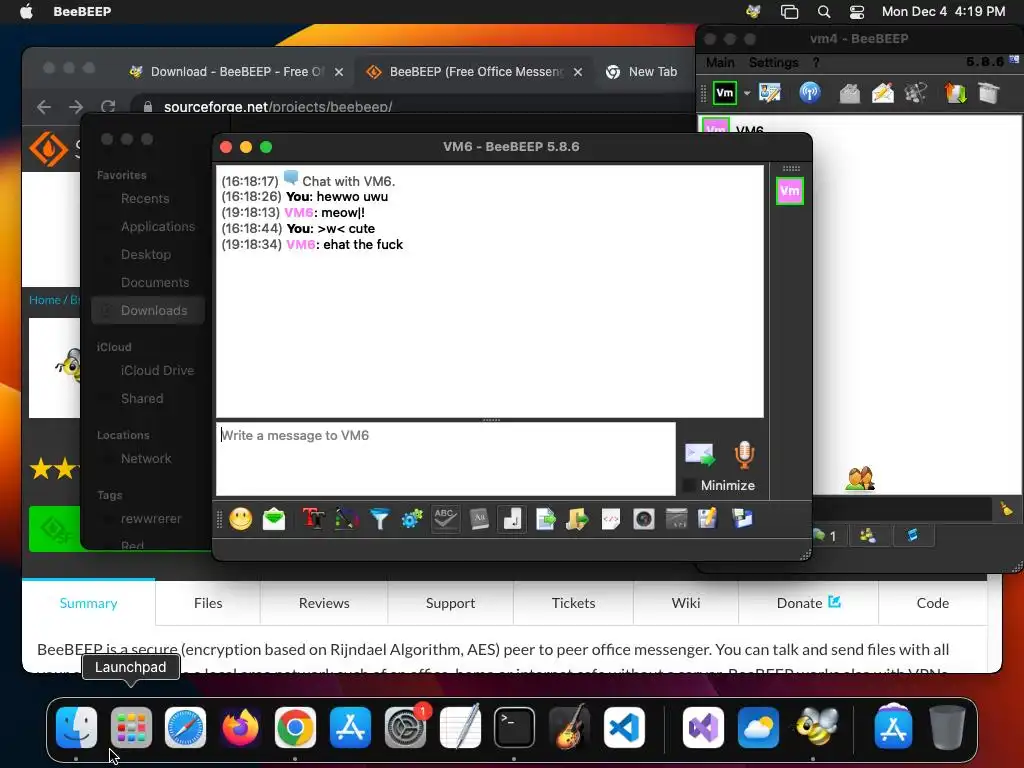Image resolution: width=1024 pixels, height=768 pixels.
Task: Open the Tickets tab on SourceForge page
Action: click(x=573, y=603)
